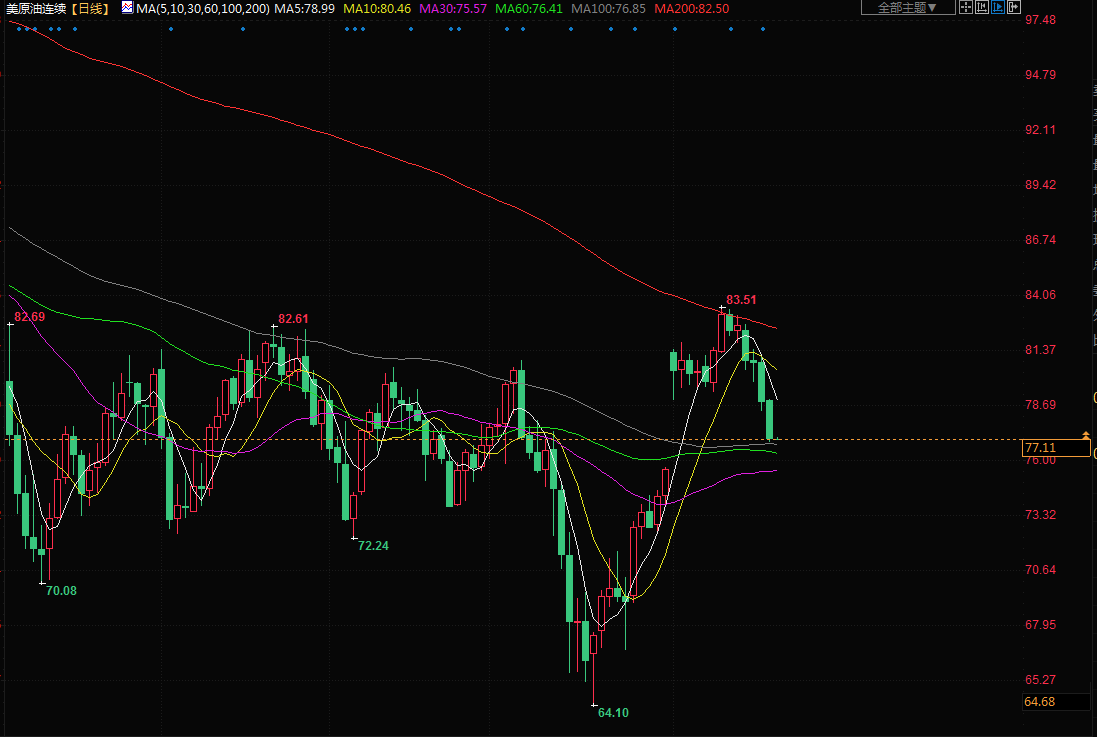Open the 全部主题 dropdown
Screen dimensions: 1097x737
point(907,8)
